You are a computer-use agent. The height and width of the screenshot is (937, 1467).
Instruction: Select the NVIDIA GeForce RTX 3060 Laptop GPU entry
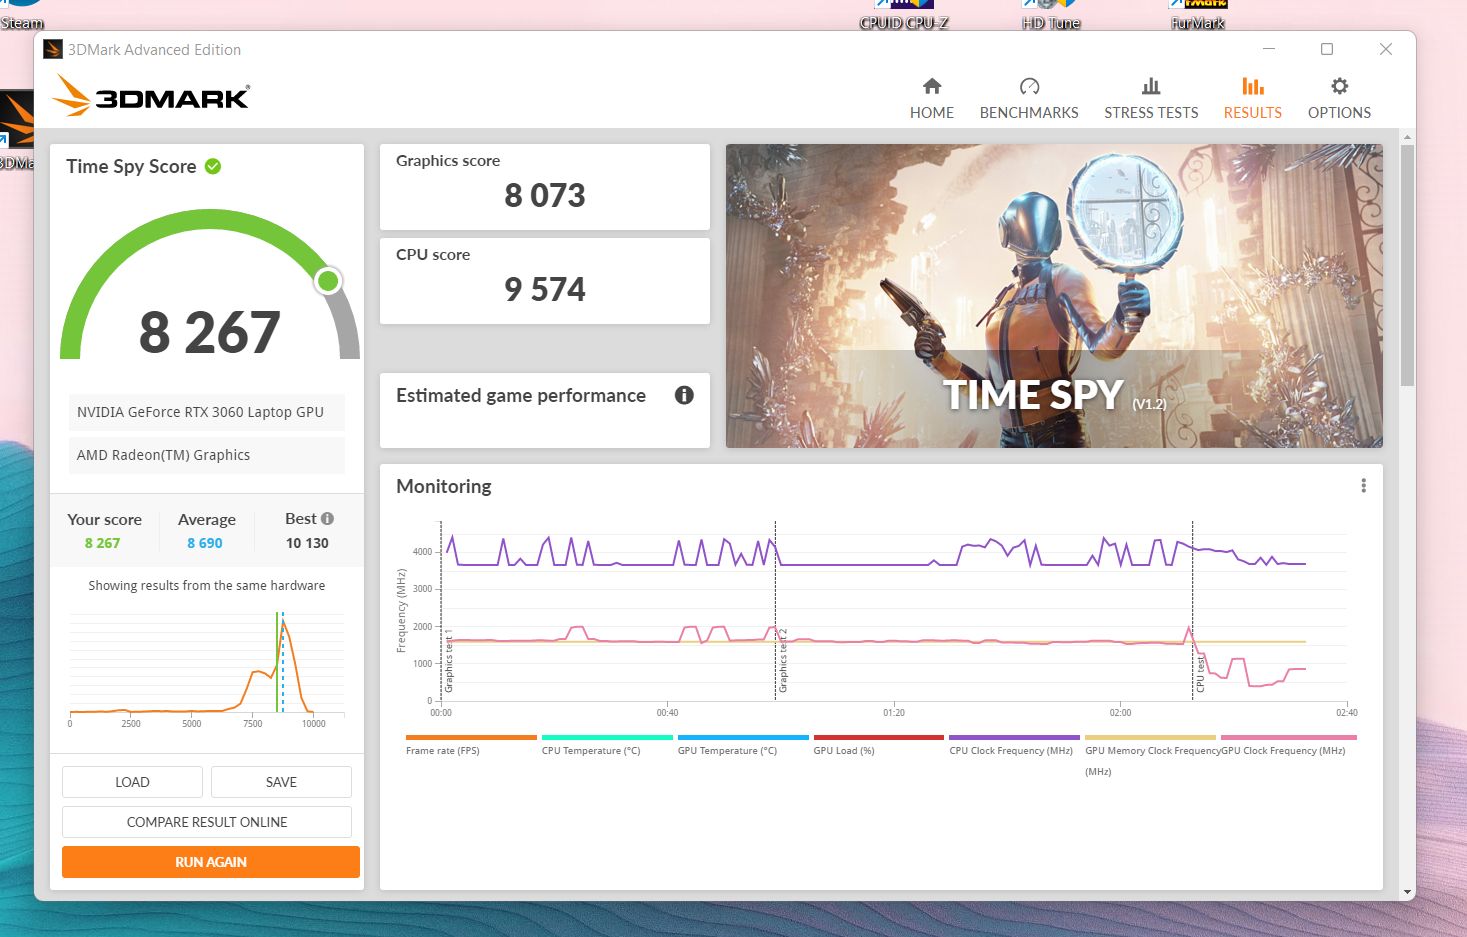click(x=207, y=412)
